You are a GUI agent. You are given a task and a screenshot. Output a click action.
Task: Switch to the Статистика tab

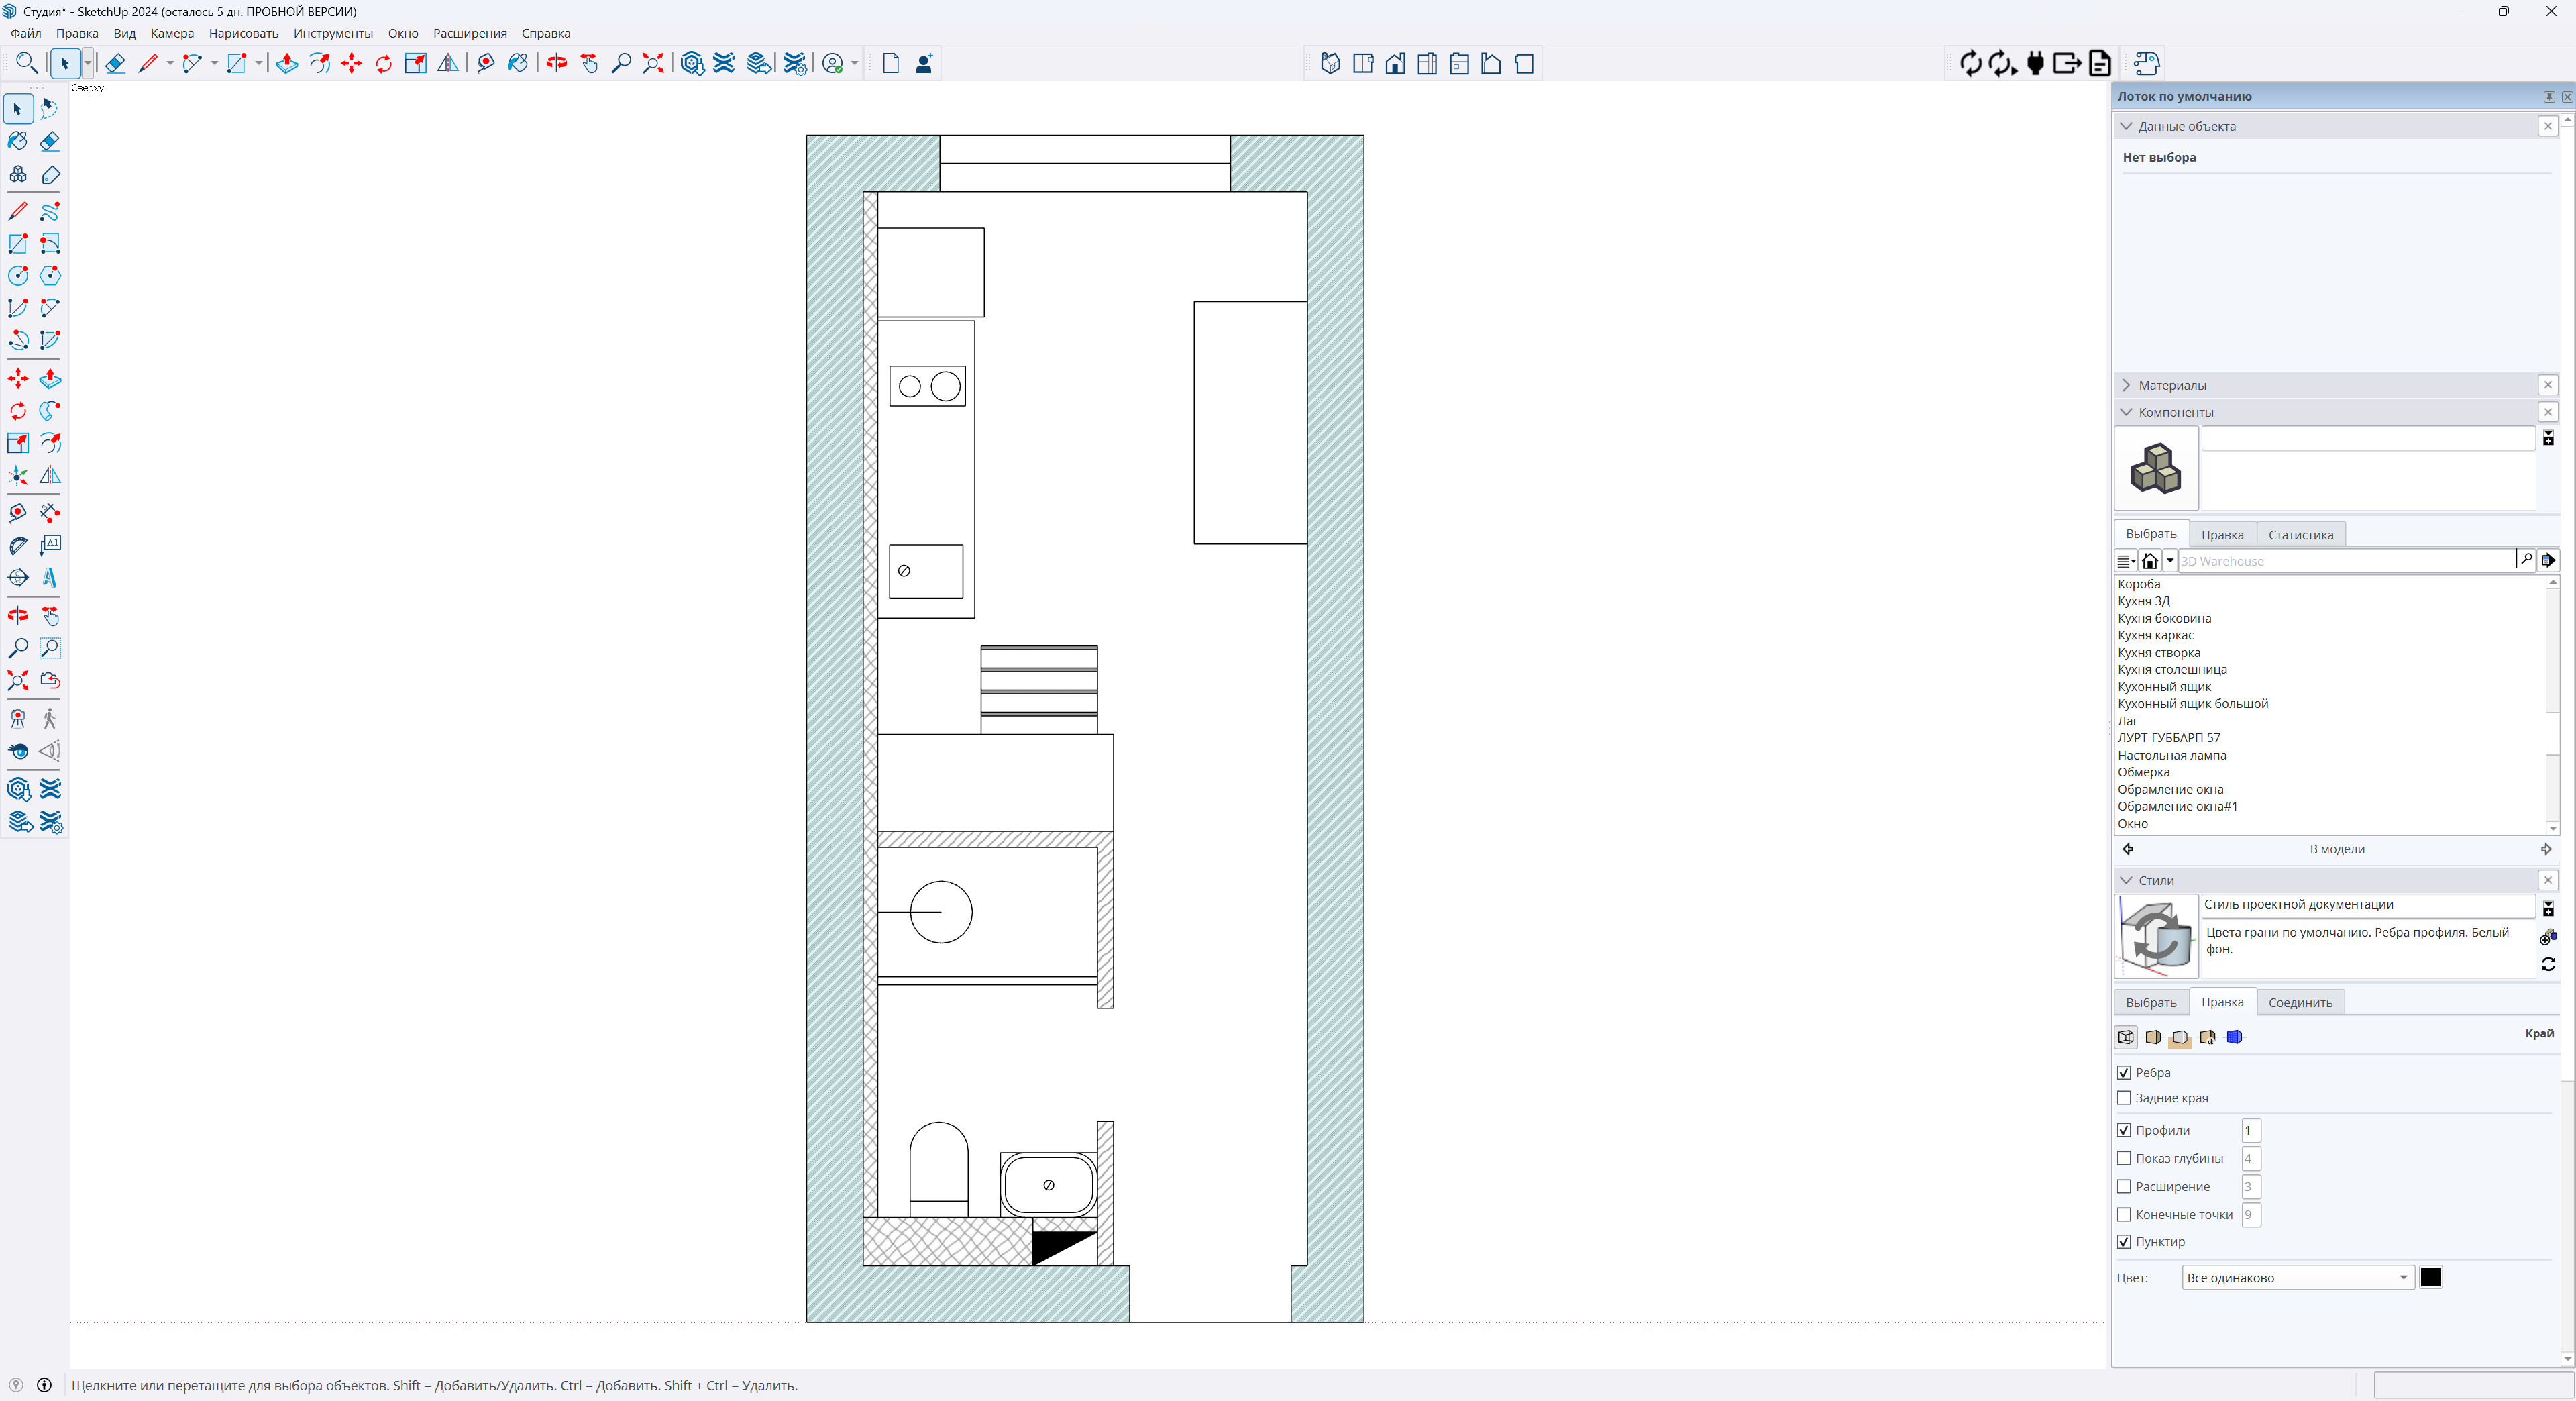point(2300,535)
